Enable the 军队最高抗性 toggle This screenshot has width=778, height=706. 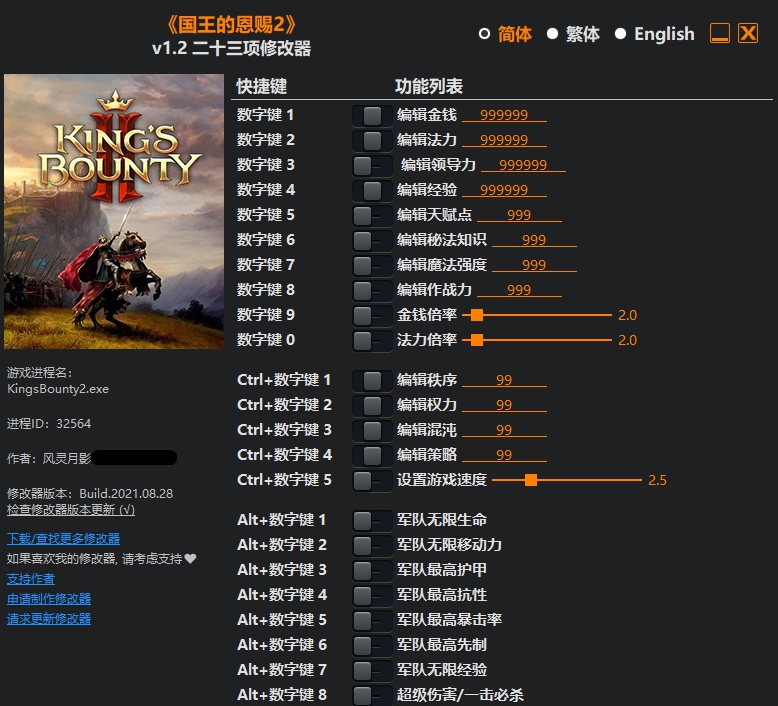[372, 596]
